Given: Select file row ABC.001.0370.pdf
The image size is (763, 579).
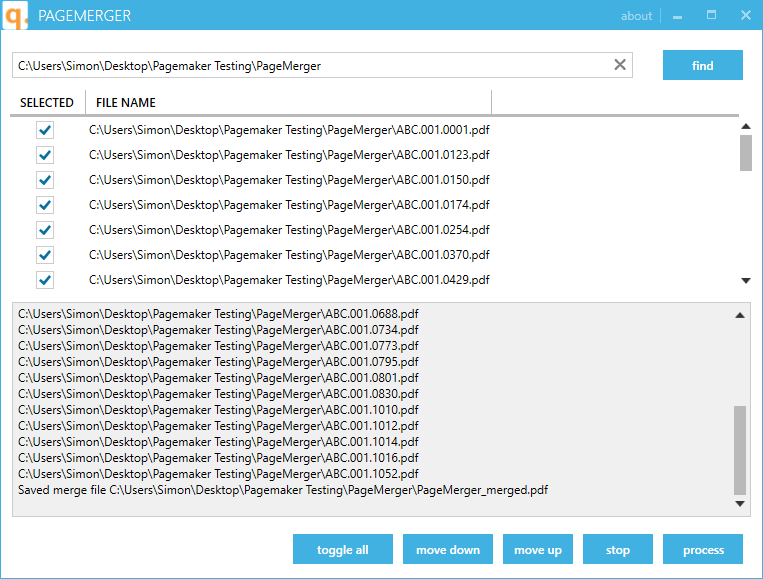Looking at the screenshot, I should point(289,255).
